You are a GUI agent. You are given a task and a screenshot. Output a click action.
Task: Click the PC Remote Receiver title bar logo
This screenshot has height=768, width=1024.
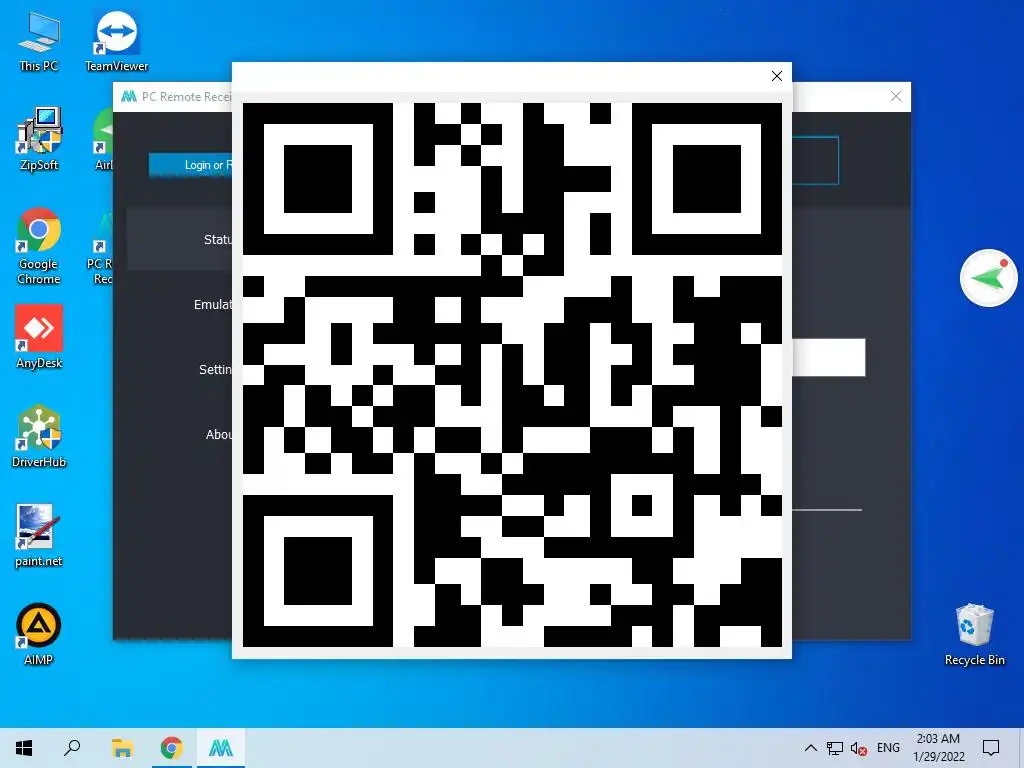click(129, 97)
